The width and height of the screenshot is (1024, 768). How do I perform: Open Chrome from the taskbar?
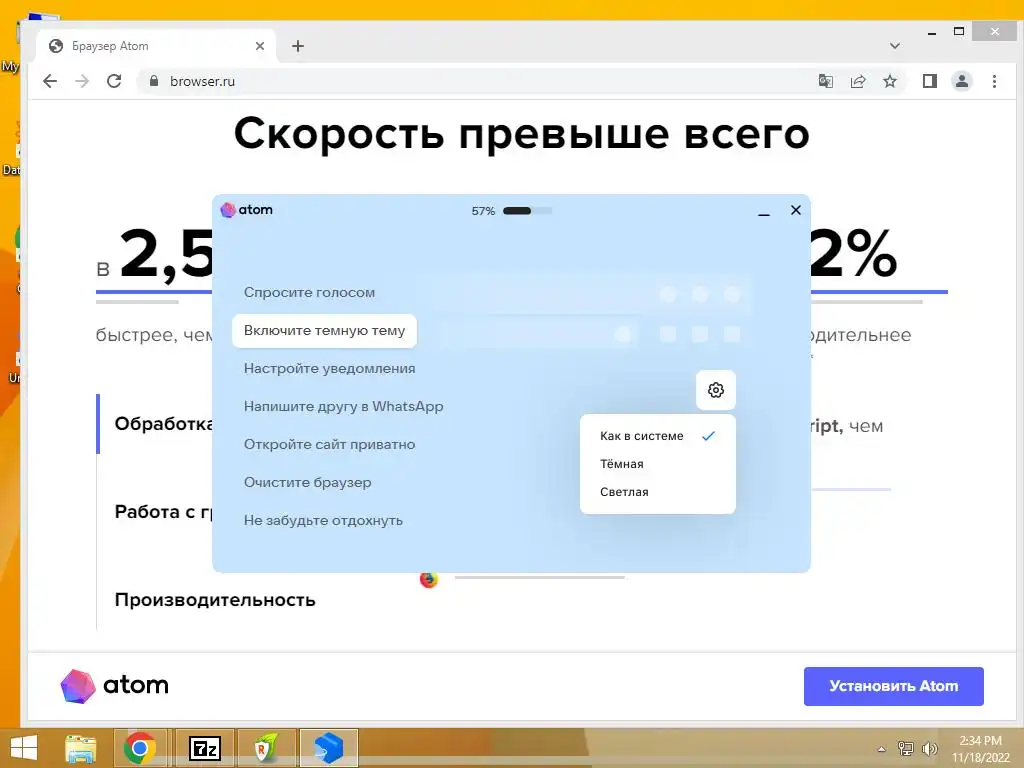click(140, 748)
